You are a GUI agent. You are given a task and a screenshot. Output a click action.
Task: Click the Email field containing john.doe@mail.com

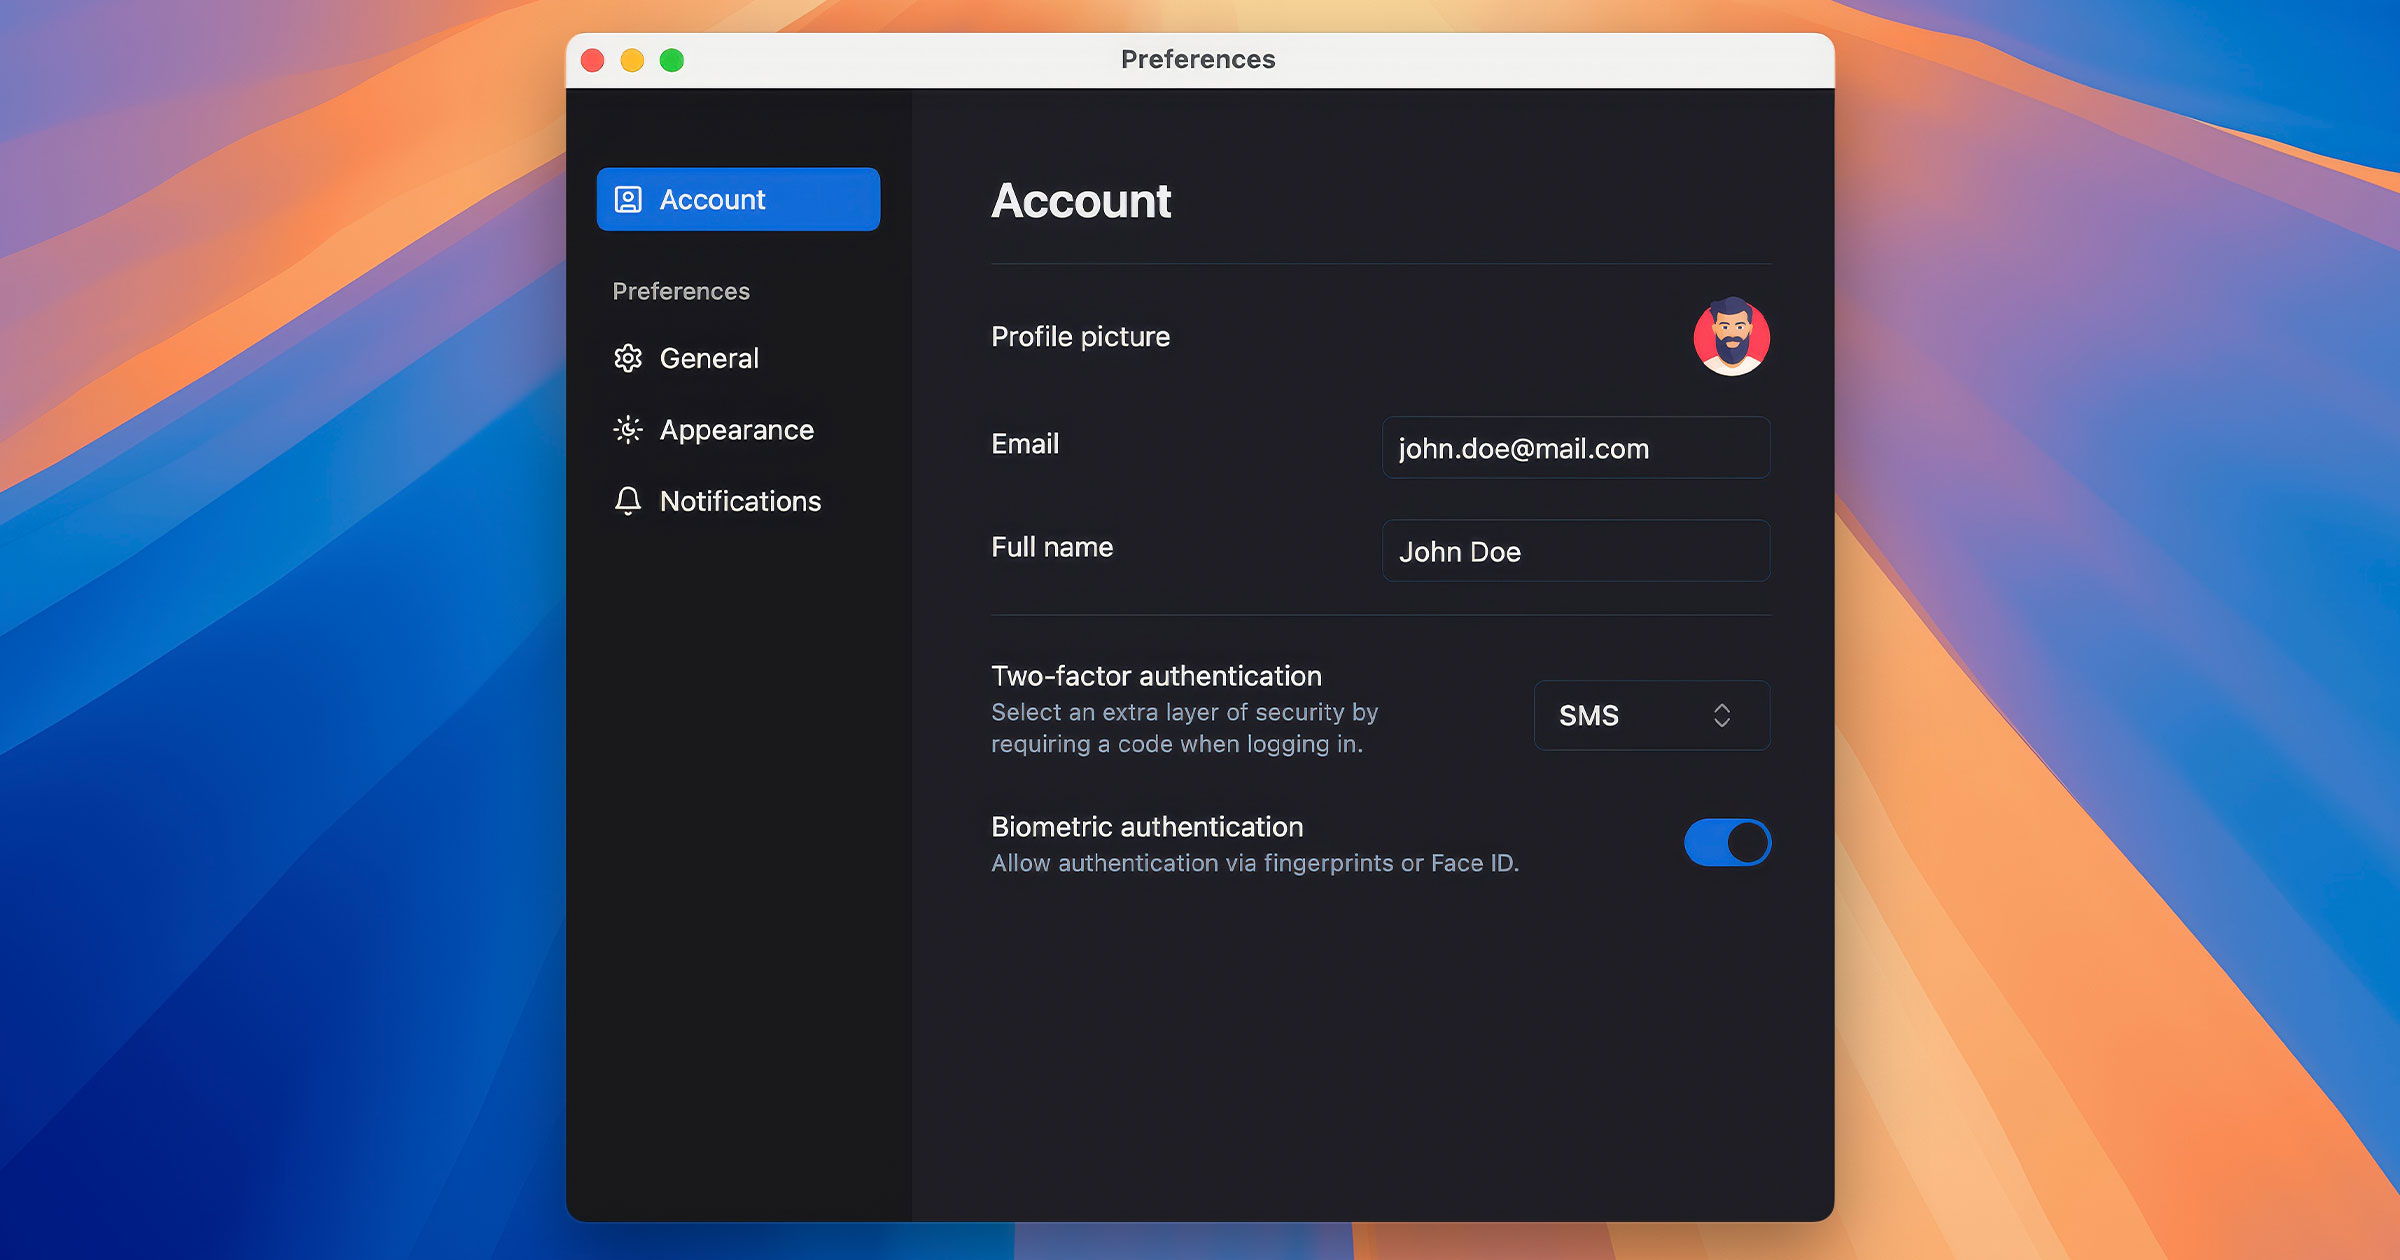click(1576, 447)
